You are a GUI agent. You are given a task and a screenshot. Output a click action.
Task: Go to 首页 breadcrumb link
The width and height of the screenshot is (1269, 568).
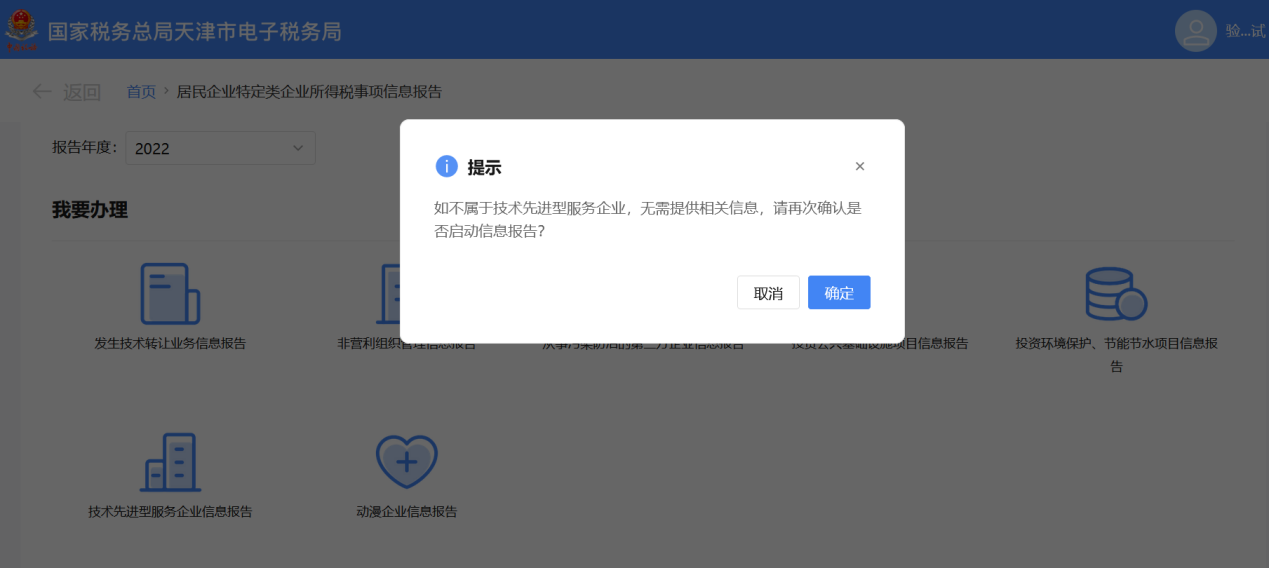click(x=141, y=92)
